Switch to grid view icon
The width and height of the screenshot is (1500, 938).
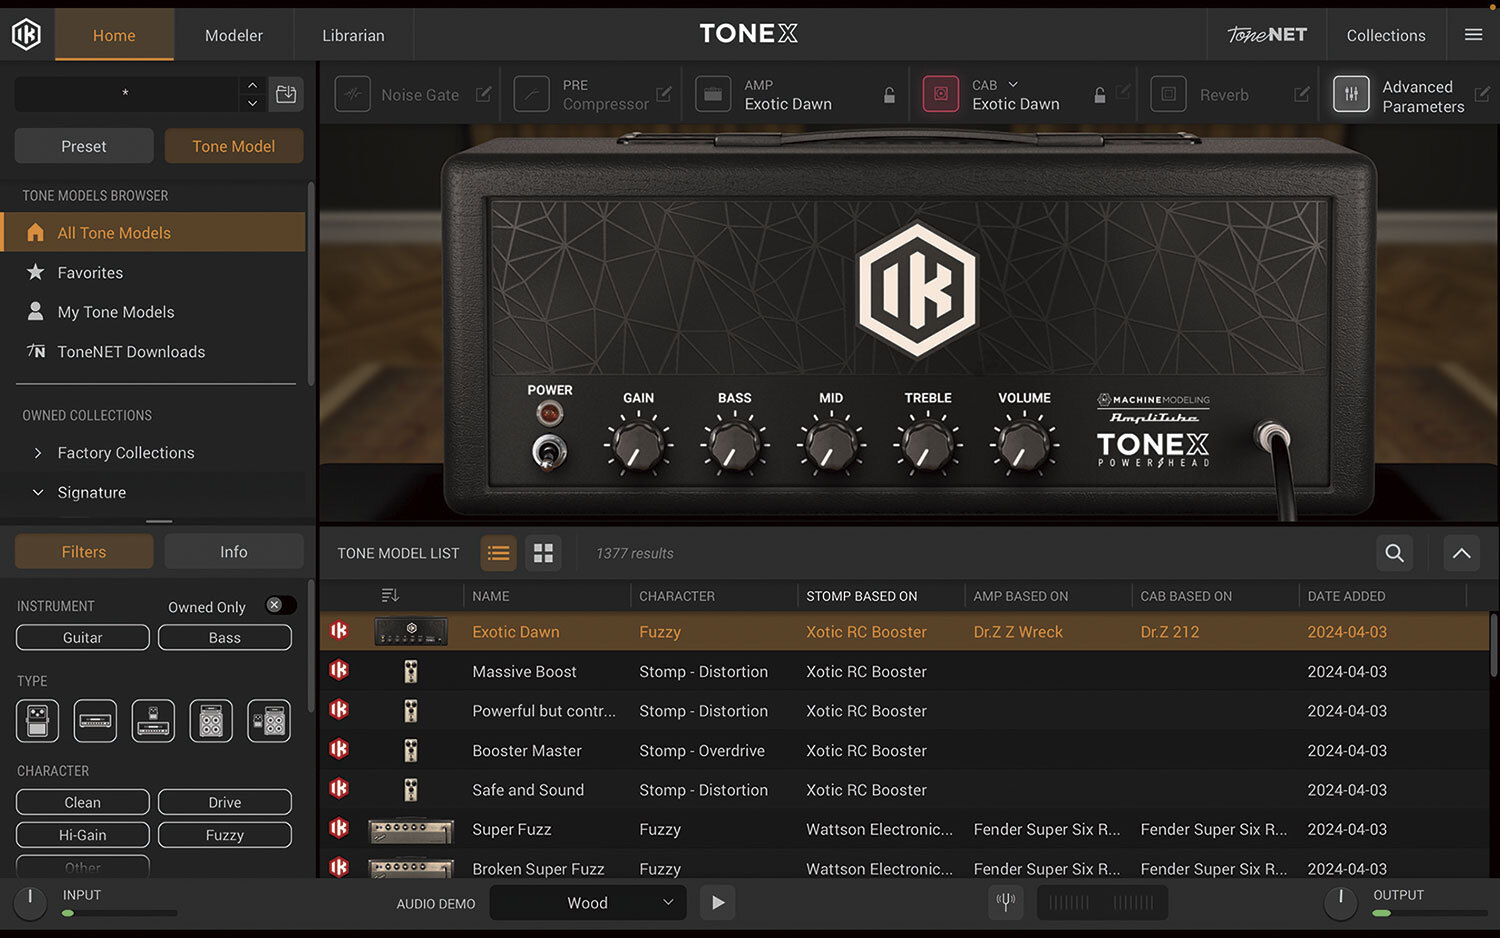(x=543, y=553)
